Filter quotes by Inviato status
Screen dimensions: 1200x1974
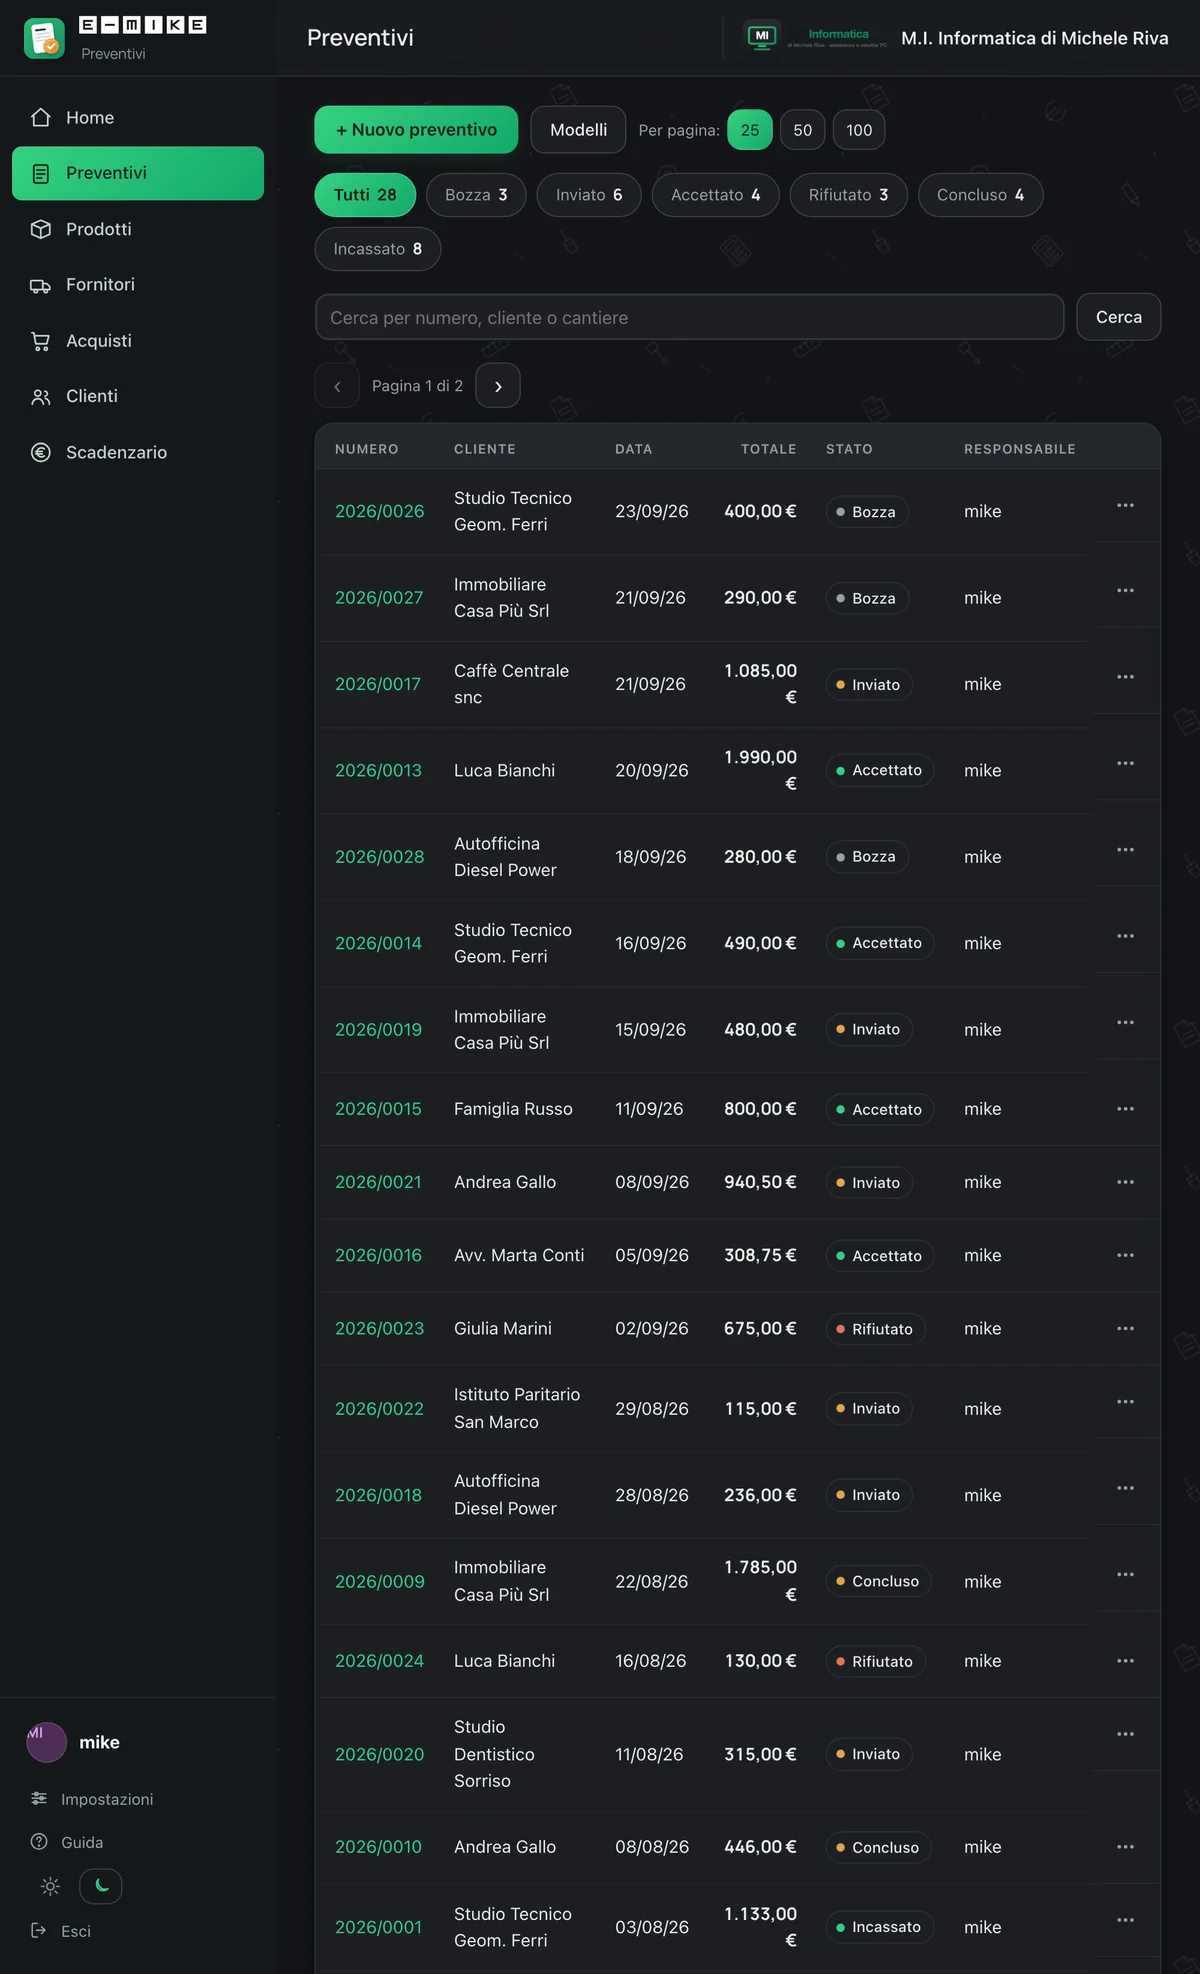pyautogui.click(x=589, y=195)
